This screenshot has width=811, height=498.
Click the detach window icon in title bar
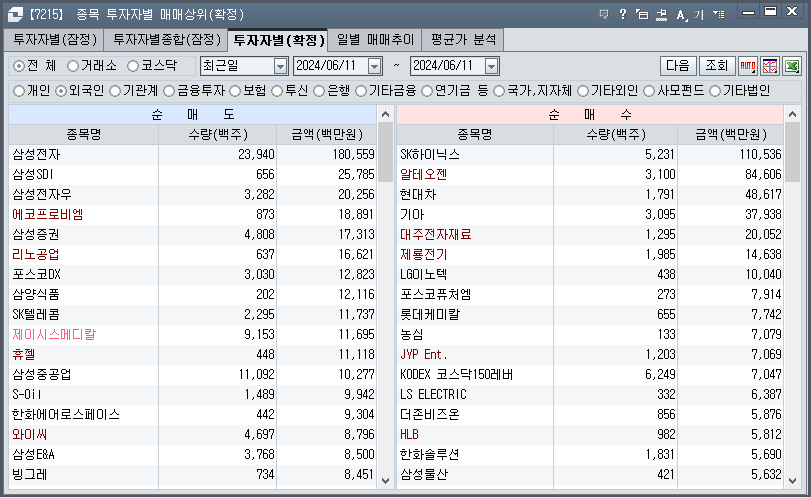click(x=642, y=14)
